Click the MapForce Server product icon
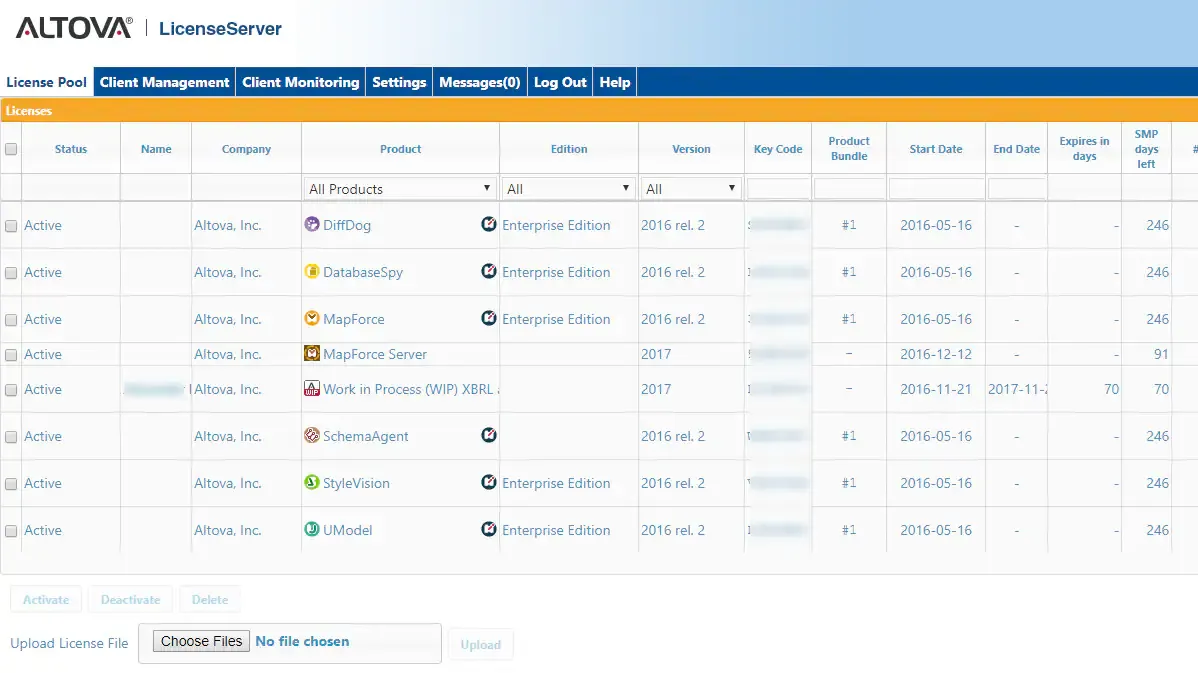The image size is (1198, 673). [x=312, y=354]
